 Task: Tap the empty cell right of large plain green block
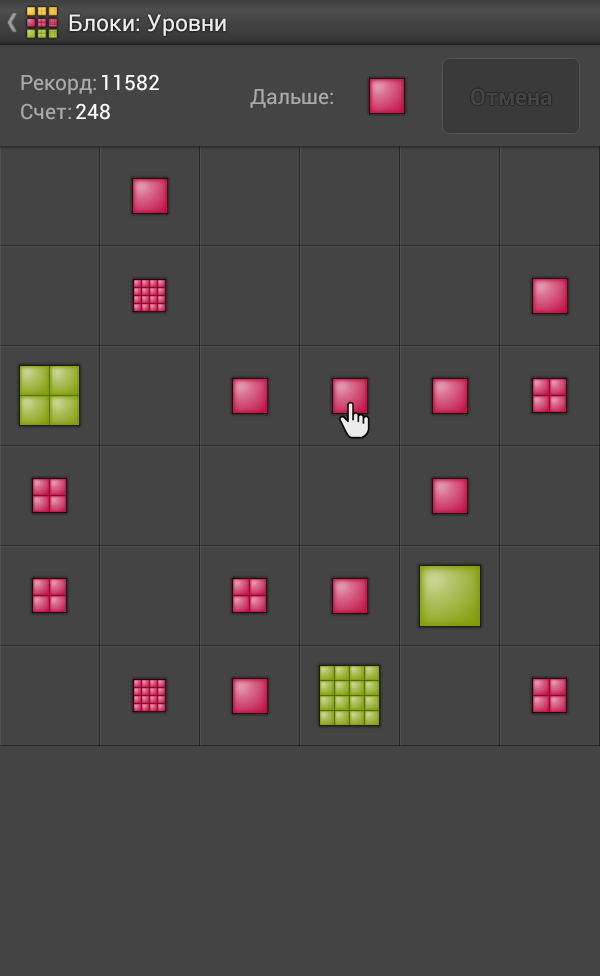tap(550, 596)
